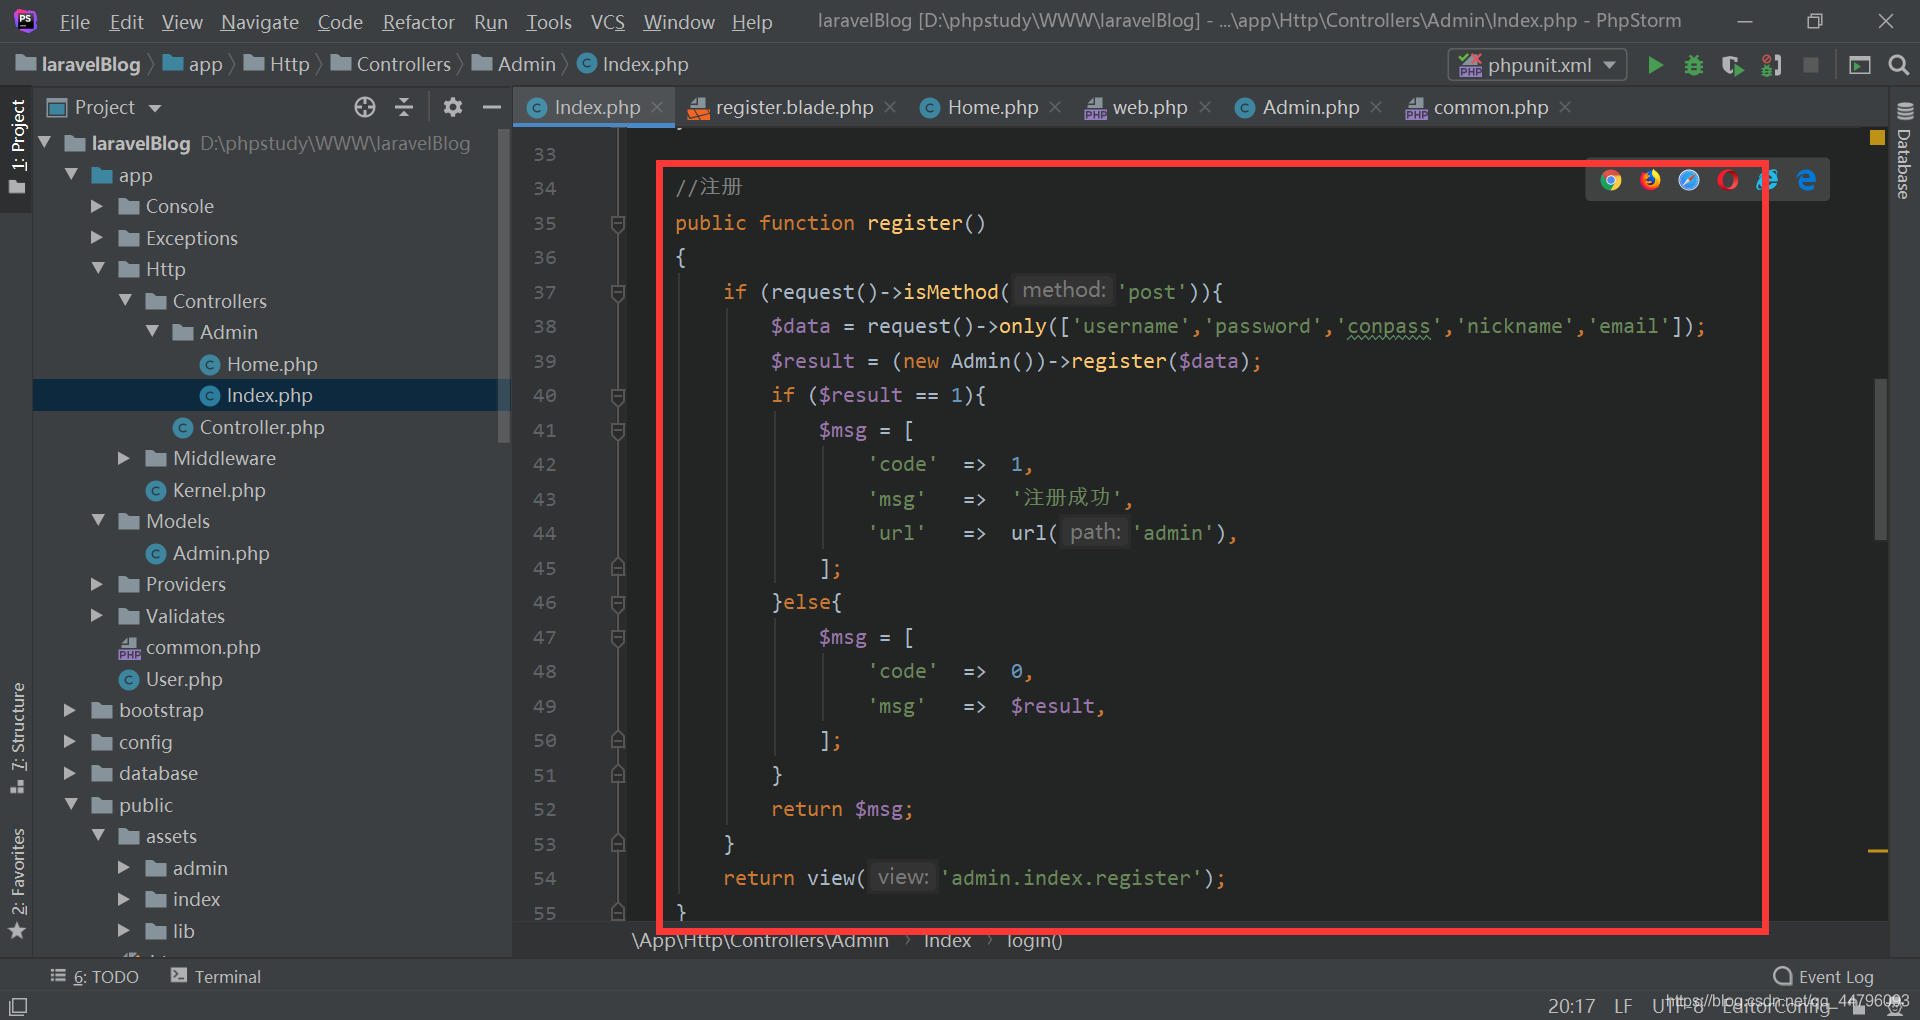Expand the Middleware folder
This screenshot has width=1920, height=1020.
pyautogui.click(x=124, y=458)
